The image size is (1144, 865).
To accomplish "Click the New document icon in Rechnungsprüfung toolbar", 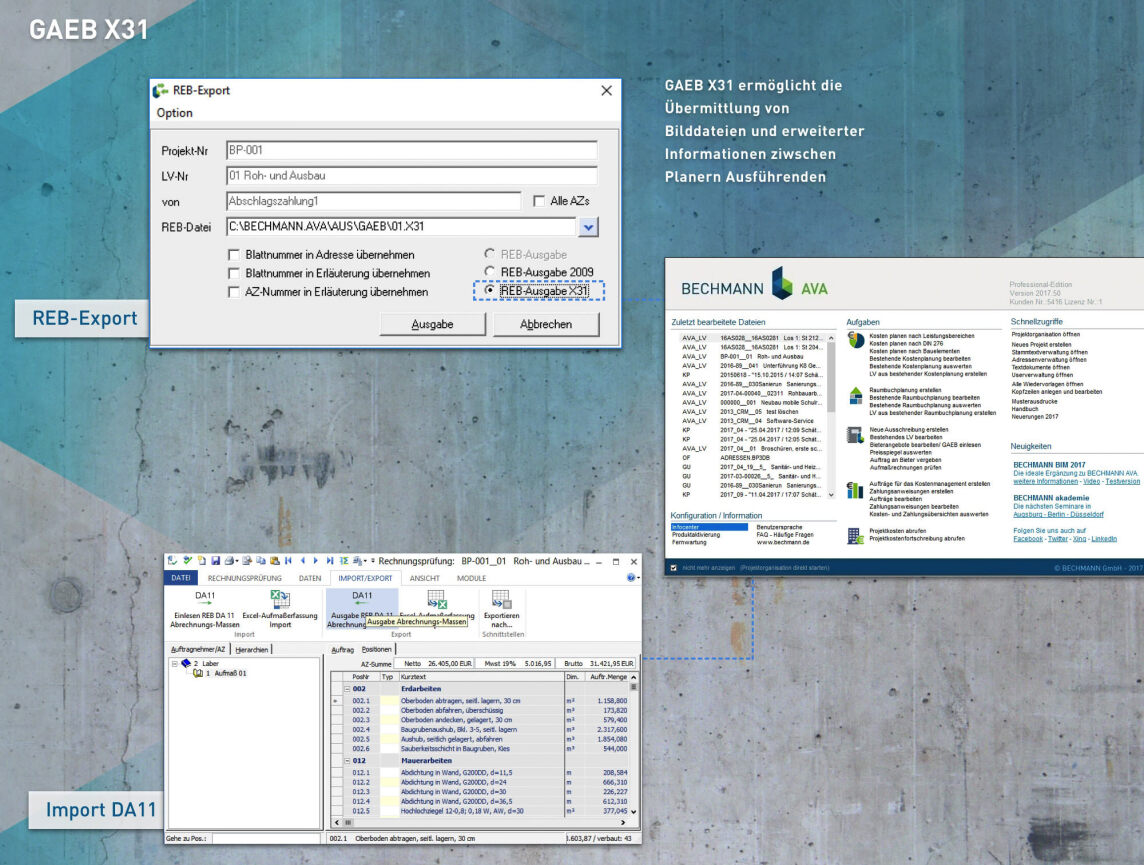I will [x=202, y=561].
